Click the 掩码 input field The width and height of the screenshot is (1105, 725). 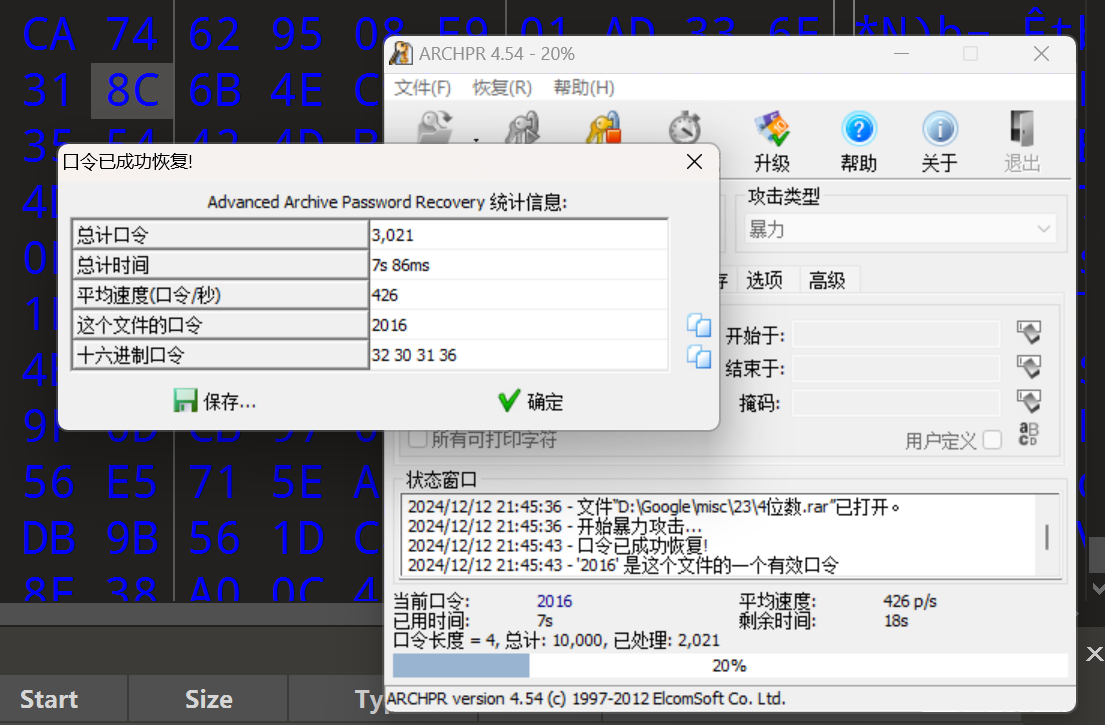point(896,402)
